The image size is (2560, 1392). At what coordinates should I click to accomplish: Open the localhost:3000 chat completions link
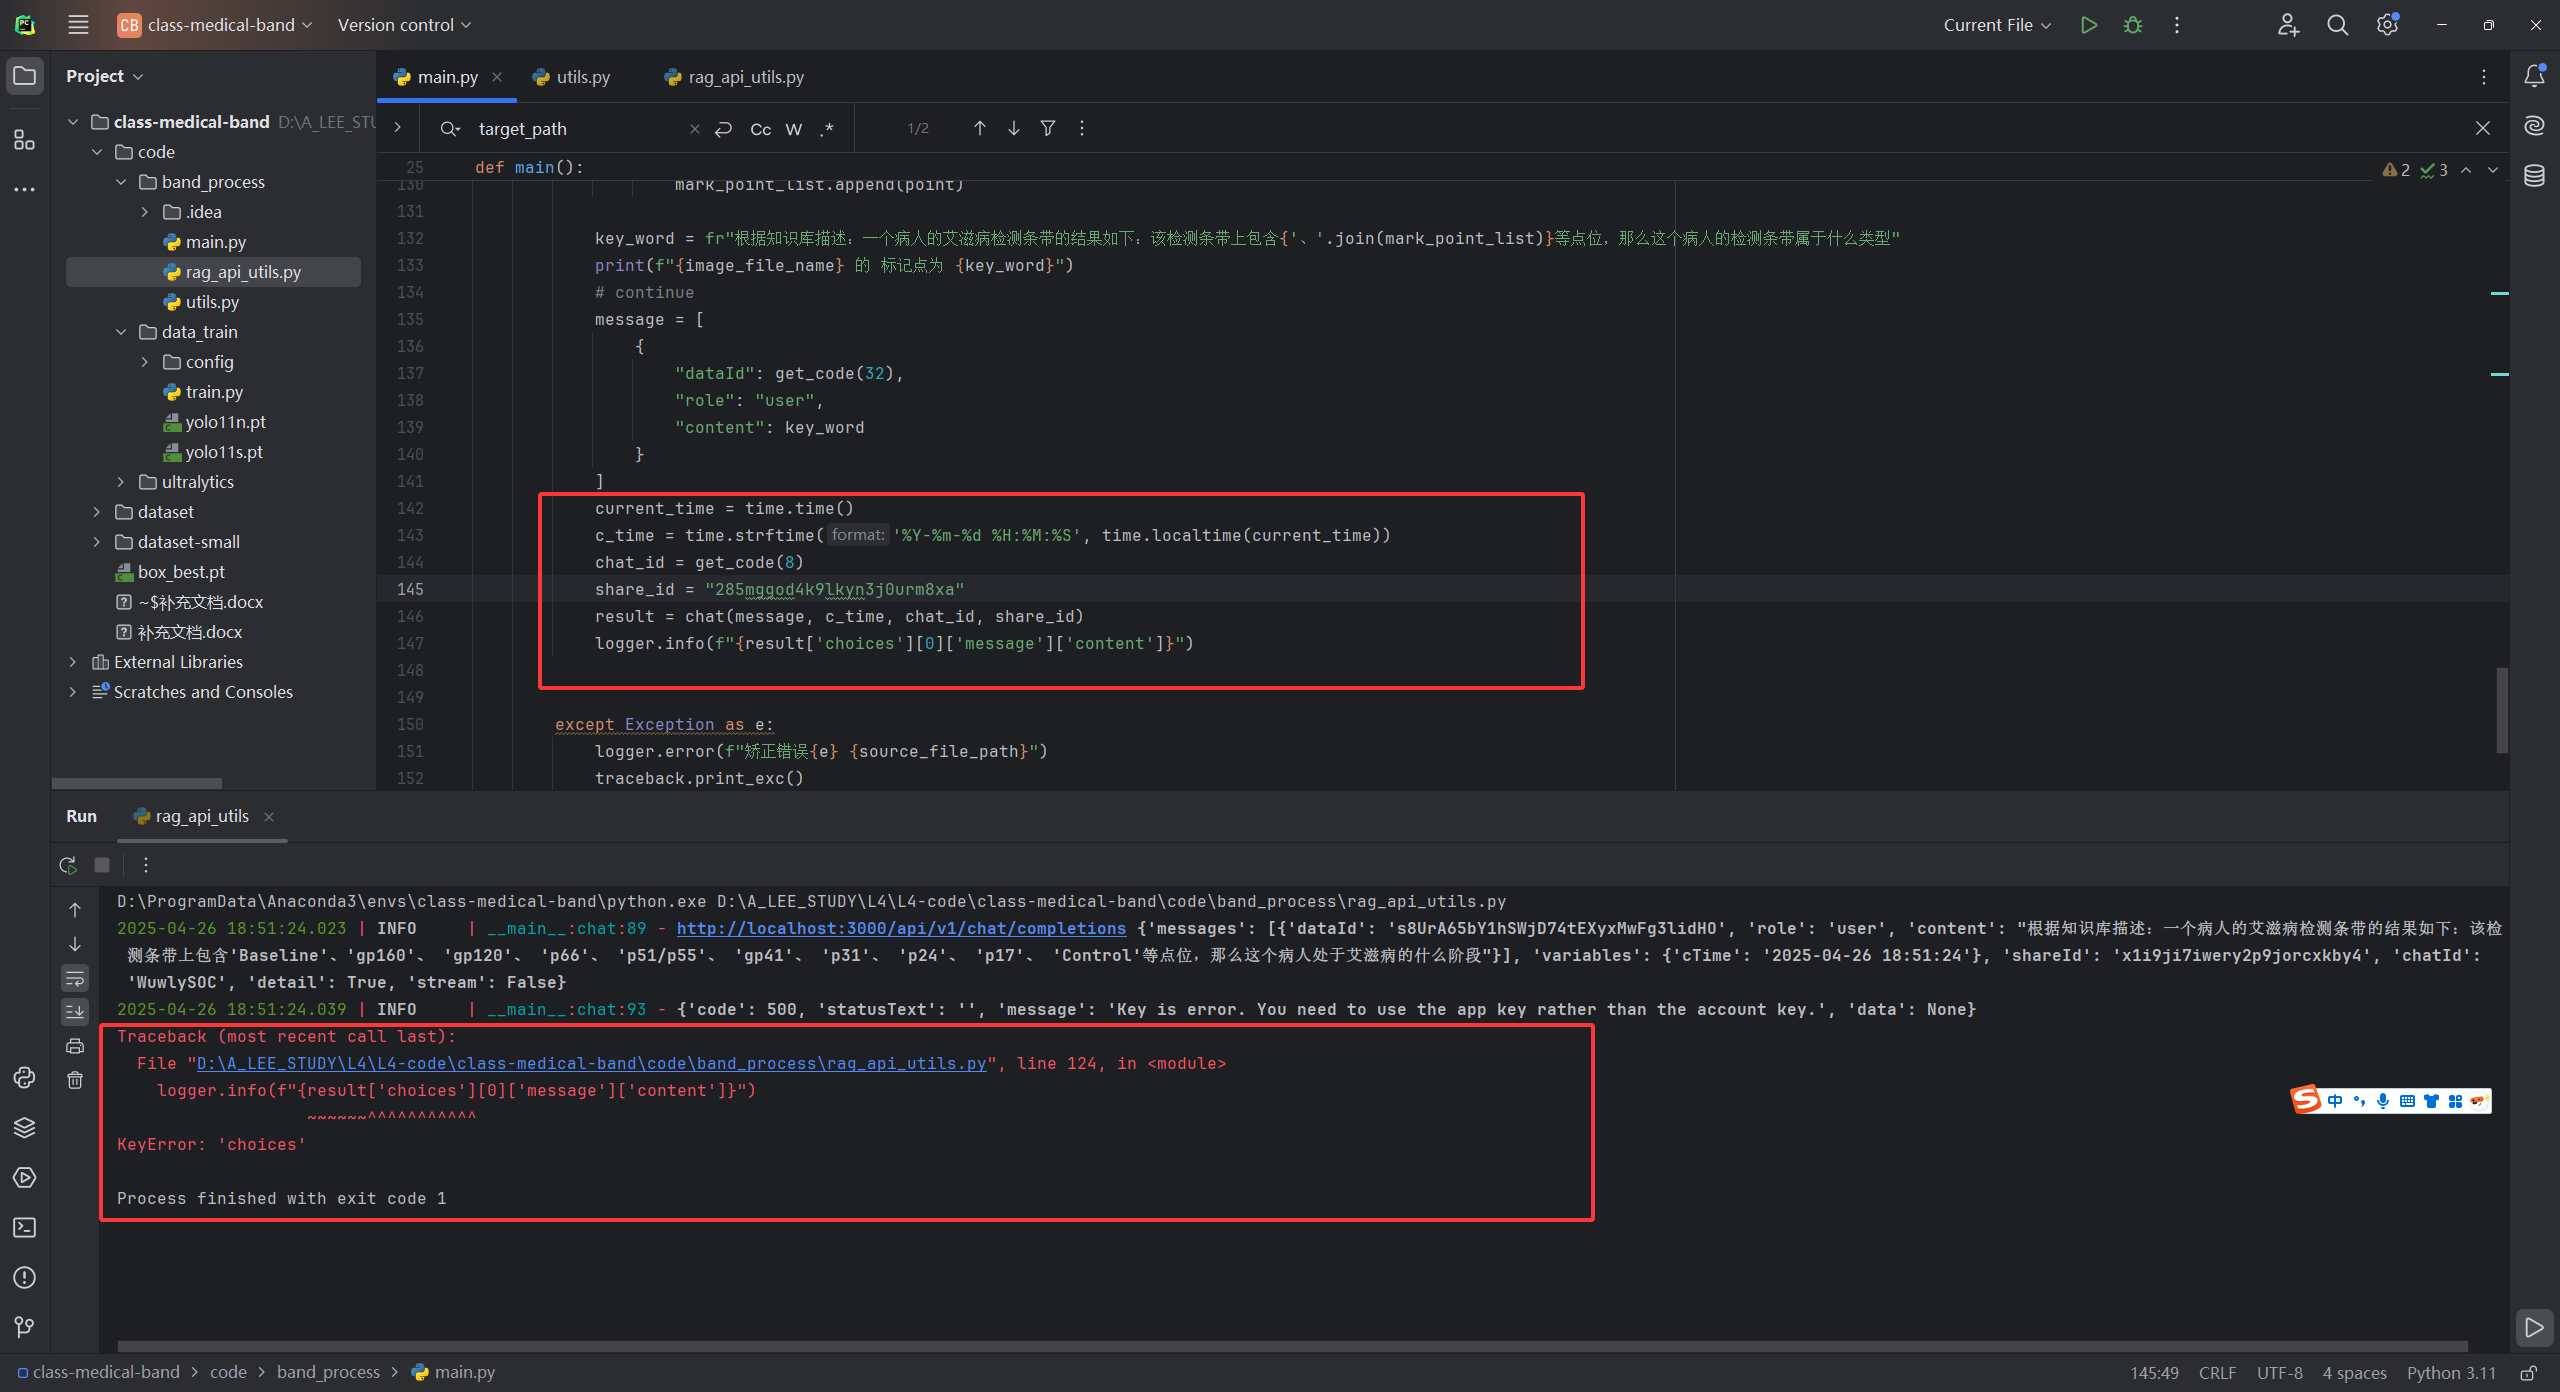coord(900,928)
